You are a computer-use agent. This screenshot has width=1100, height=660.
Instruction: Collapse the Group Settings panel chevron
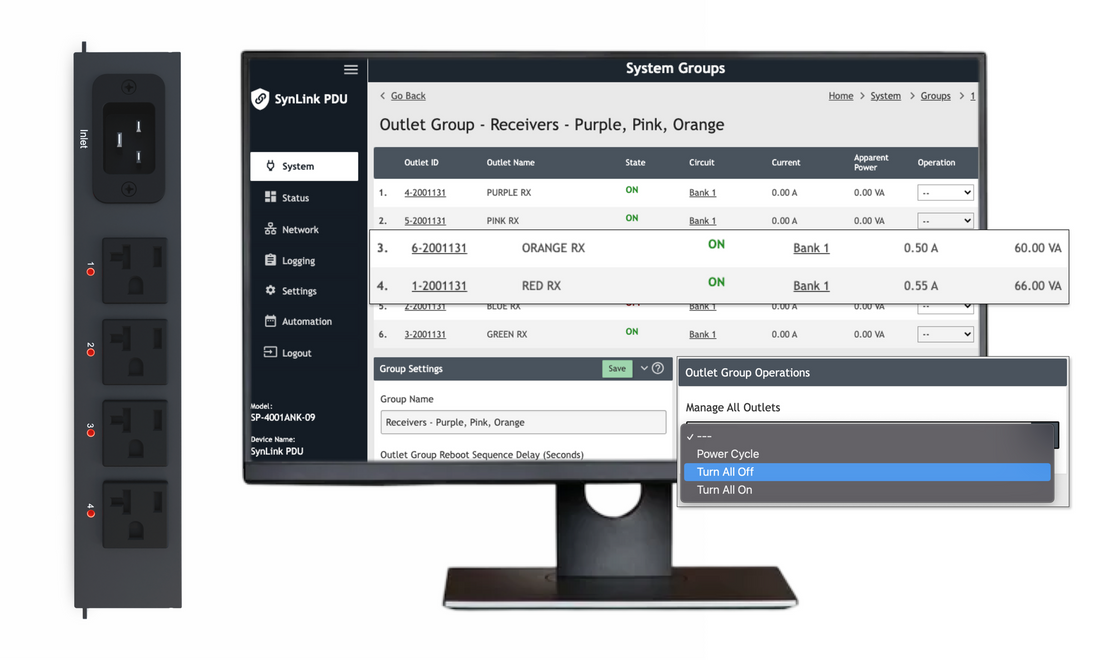pos(644,368)
